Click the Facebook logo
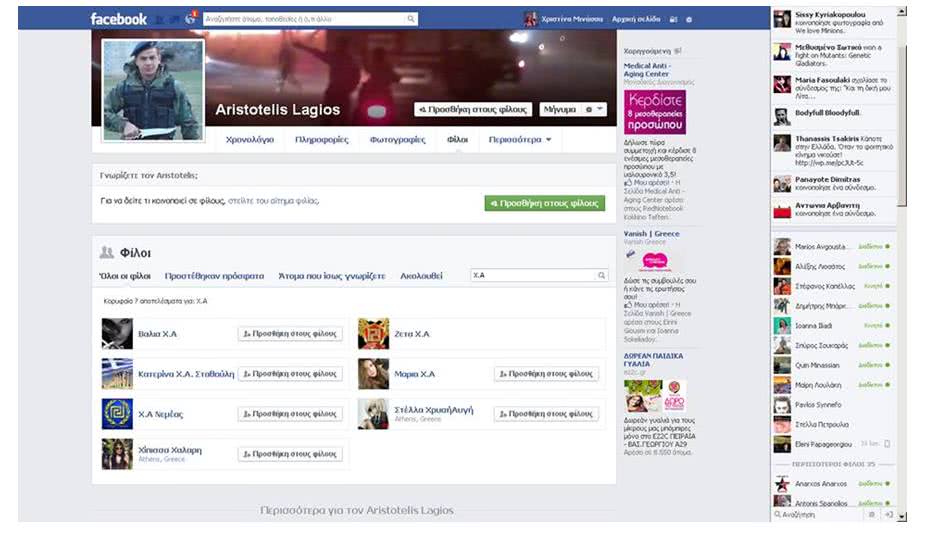This screenshot has height=533, width=927. point(118,19)
